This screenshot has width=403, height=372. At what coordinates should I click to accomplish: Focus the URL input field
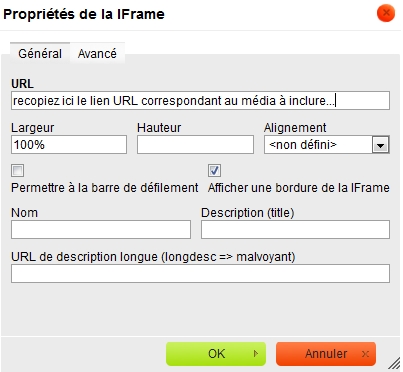(200, 101)
